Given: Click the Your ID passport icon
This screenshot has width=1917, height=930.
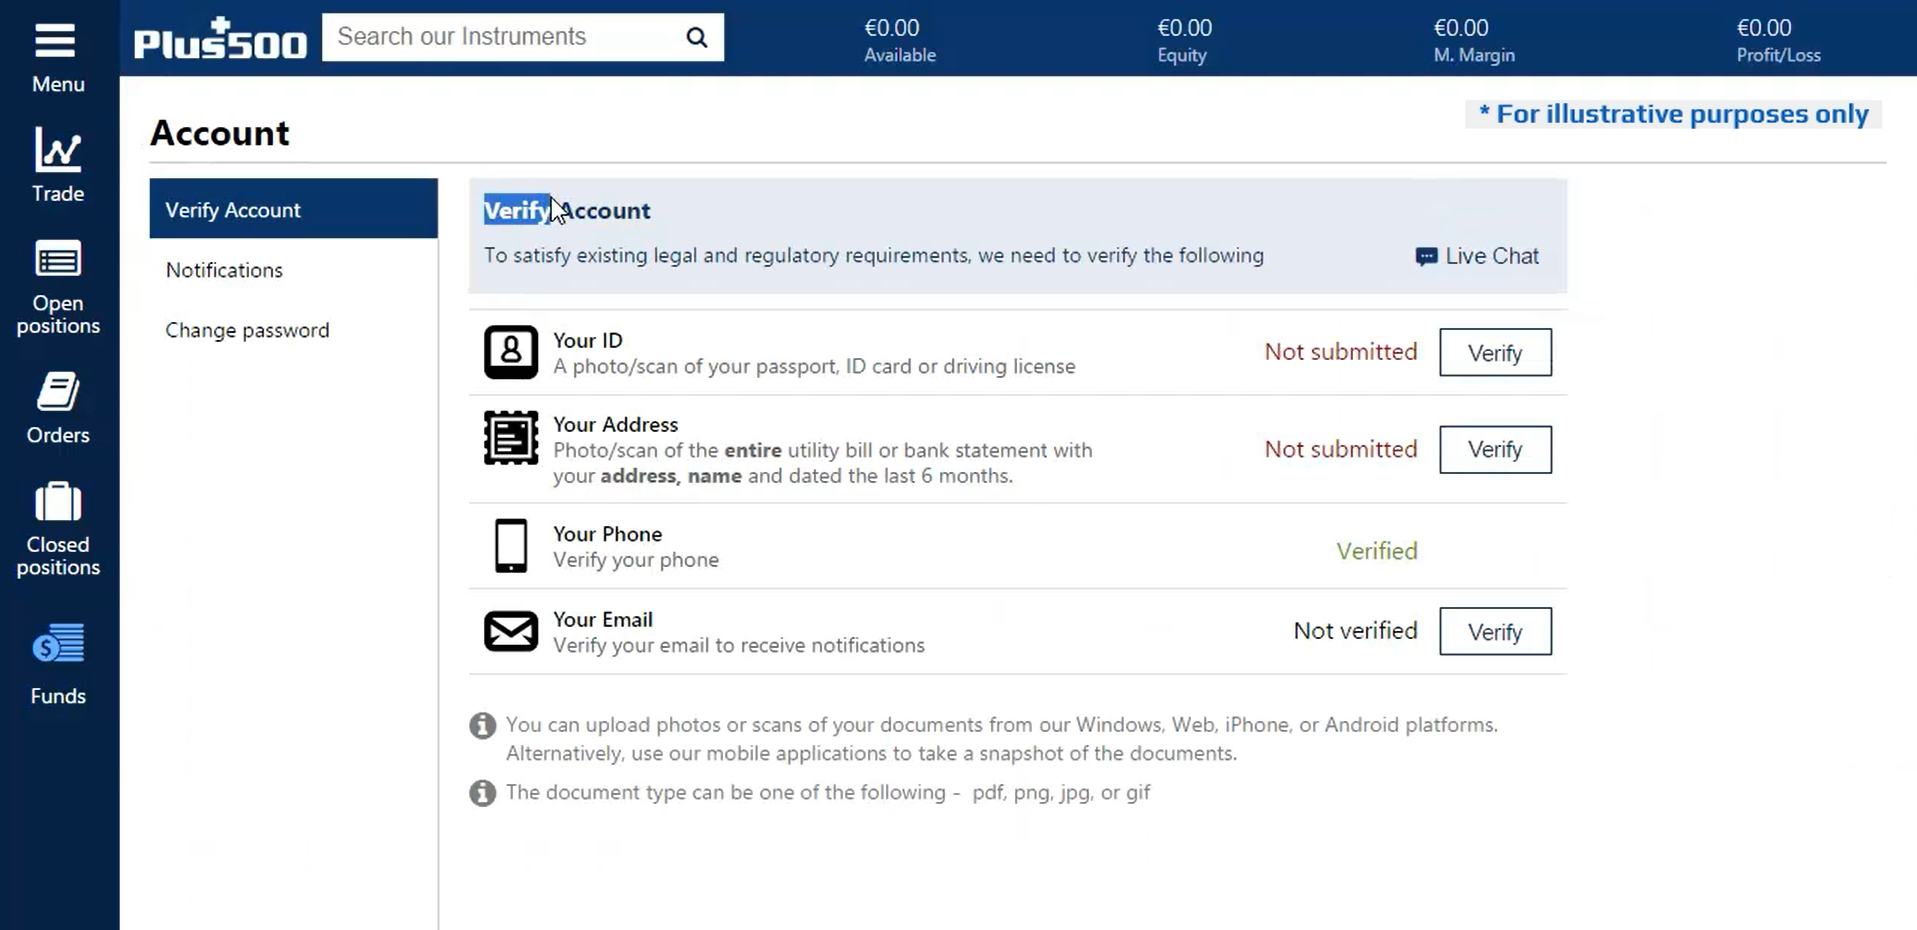Looking at the screenshot, I should (x=511, y=352).
